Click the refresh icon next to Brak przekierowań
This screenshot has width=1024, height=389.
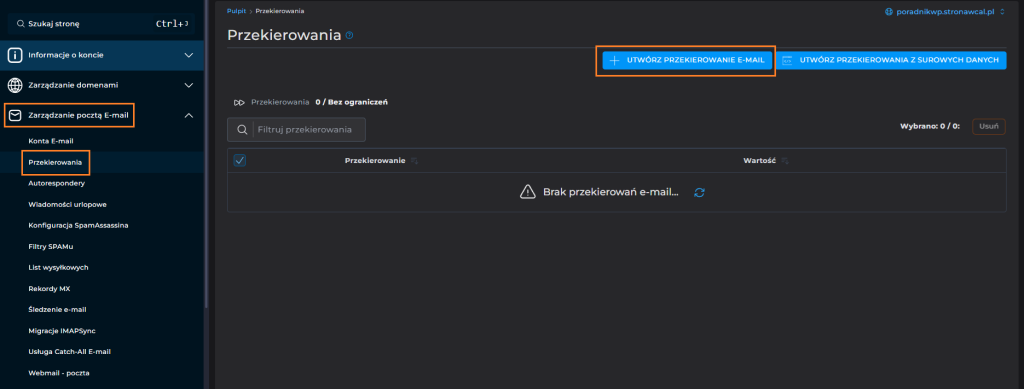click(699, 193)
